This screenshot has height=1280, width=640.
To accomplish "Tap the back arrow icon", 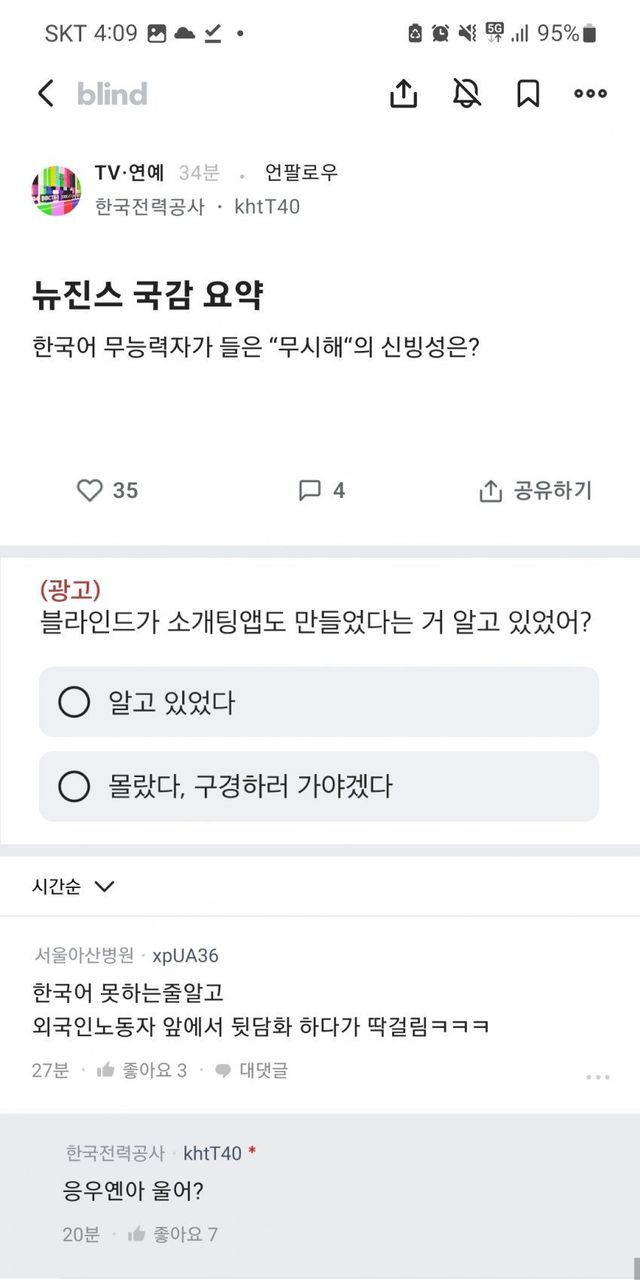I will pyautogui.click(x=46, y=94).
